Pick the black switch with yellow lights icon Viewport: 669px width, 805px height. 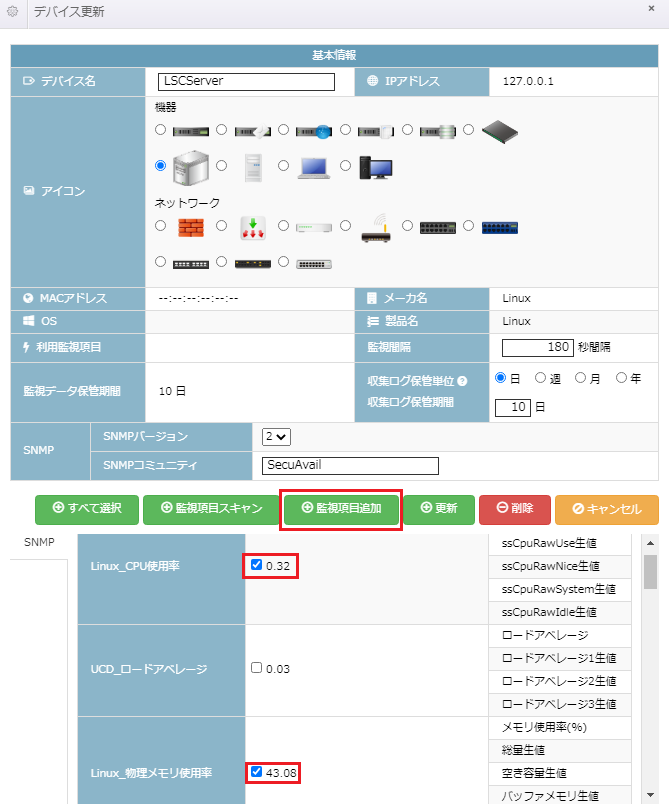[253, 264]
